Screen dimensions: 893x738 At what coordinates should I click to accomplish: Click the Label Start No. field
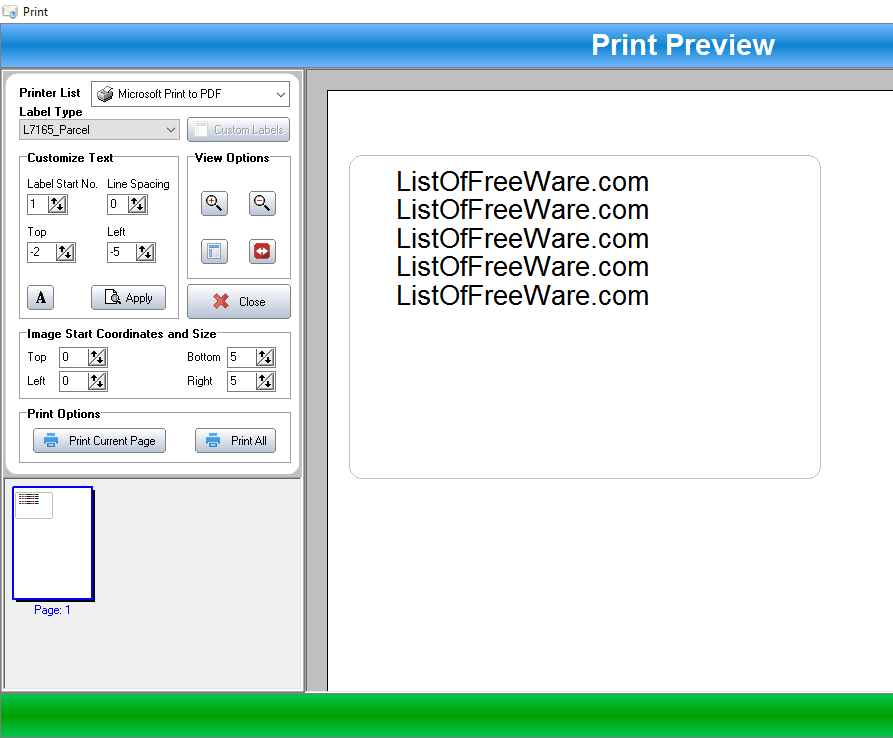point(38,204)
